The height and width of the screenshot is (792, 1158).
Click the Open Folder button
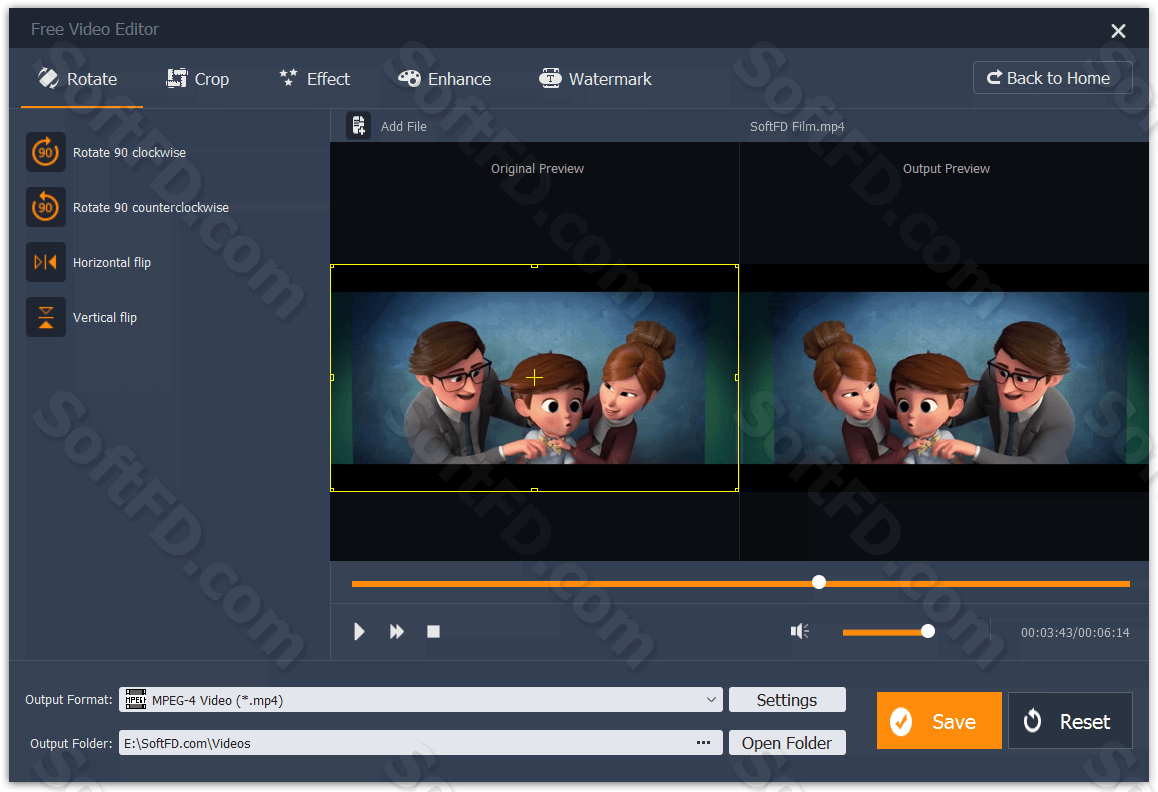pos(787,742)
